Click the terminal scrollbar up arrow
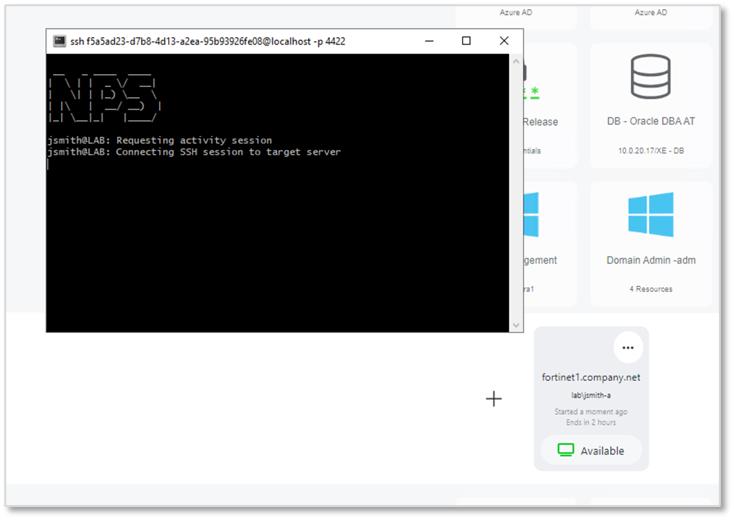The image size is (734, 520). pos(516,62)
